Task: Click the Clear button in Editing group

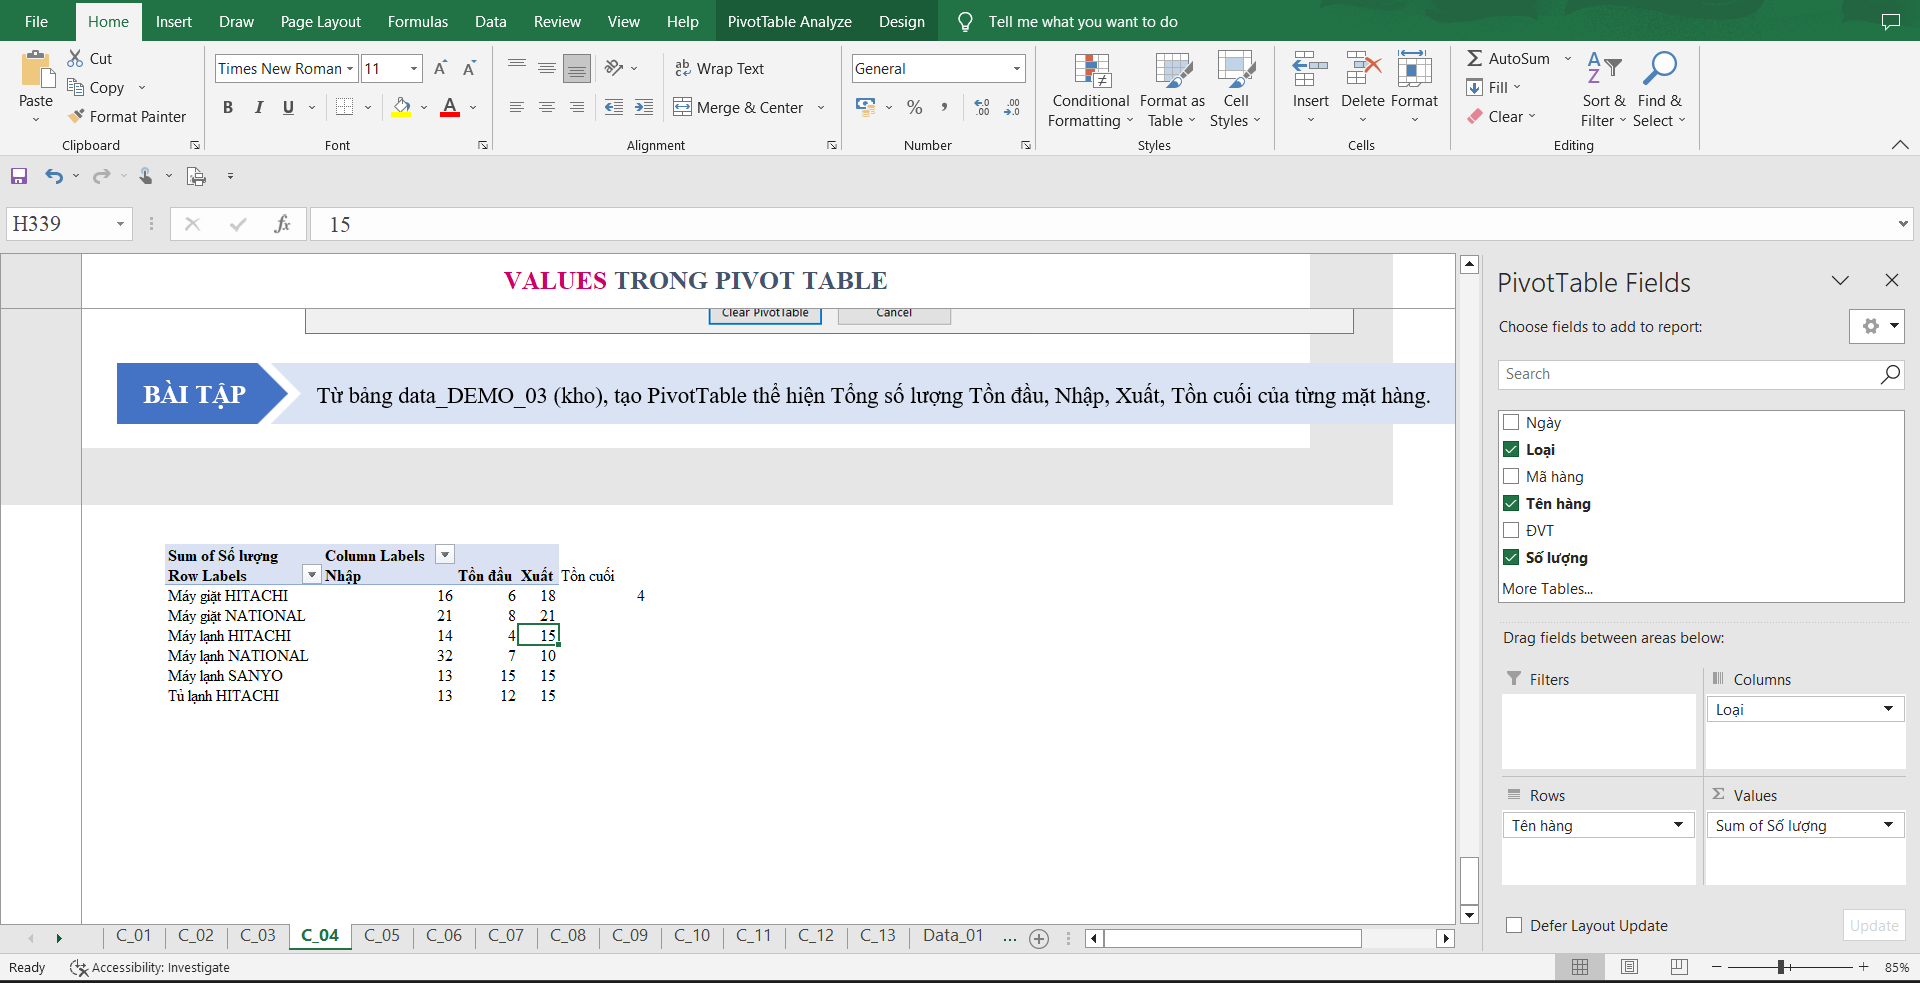Action: pos(1501,116)
